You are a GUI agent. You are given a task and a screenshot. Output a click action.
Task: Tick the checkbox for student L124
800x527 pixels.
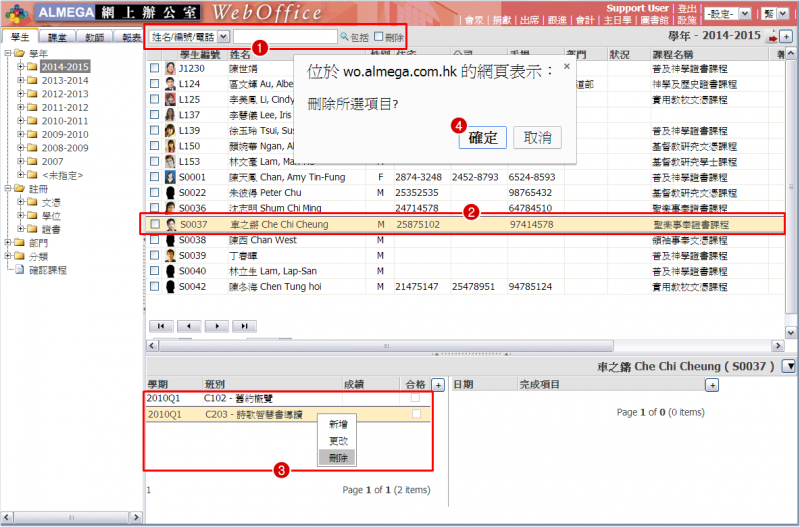pos(155,83)
